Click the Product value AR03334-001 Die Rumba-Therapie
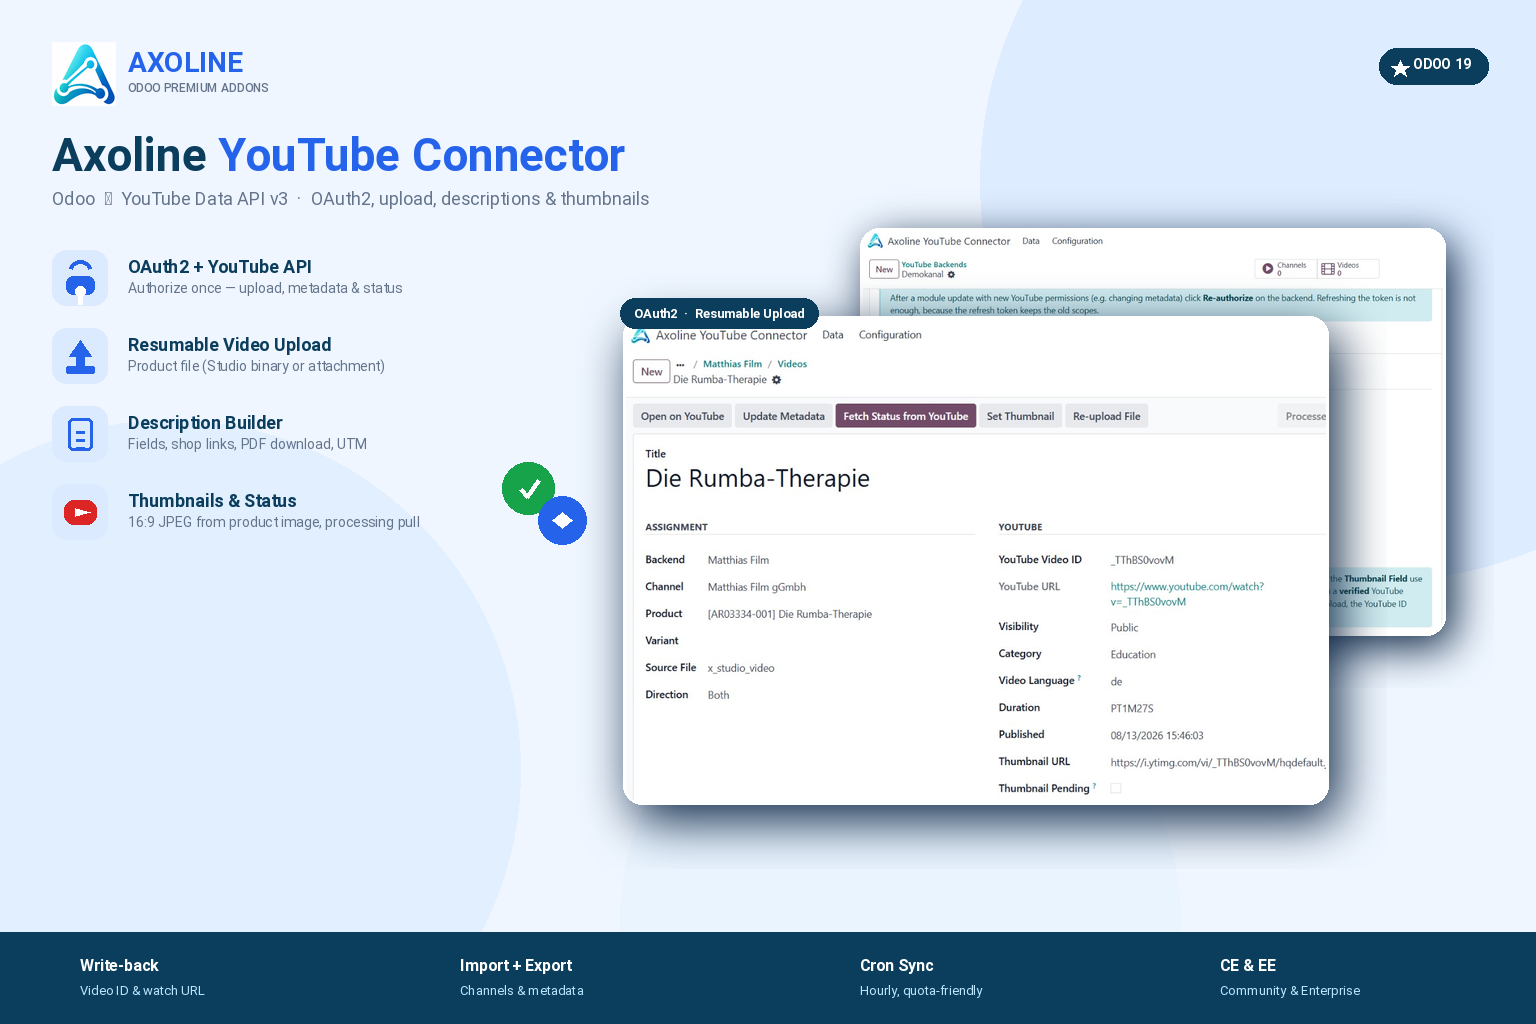Image resolution: width=1536 pixels, height=1024 pixels. (x=790, y=614)
